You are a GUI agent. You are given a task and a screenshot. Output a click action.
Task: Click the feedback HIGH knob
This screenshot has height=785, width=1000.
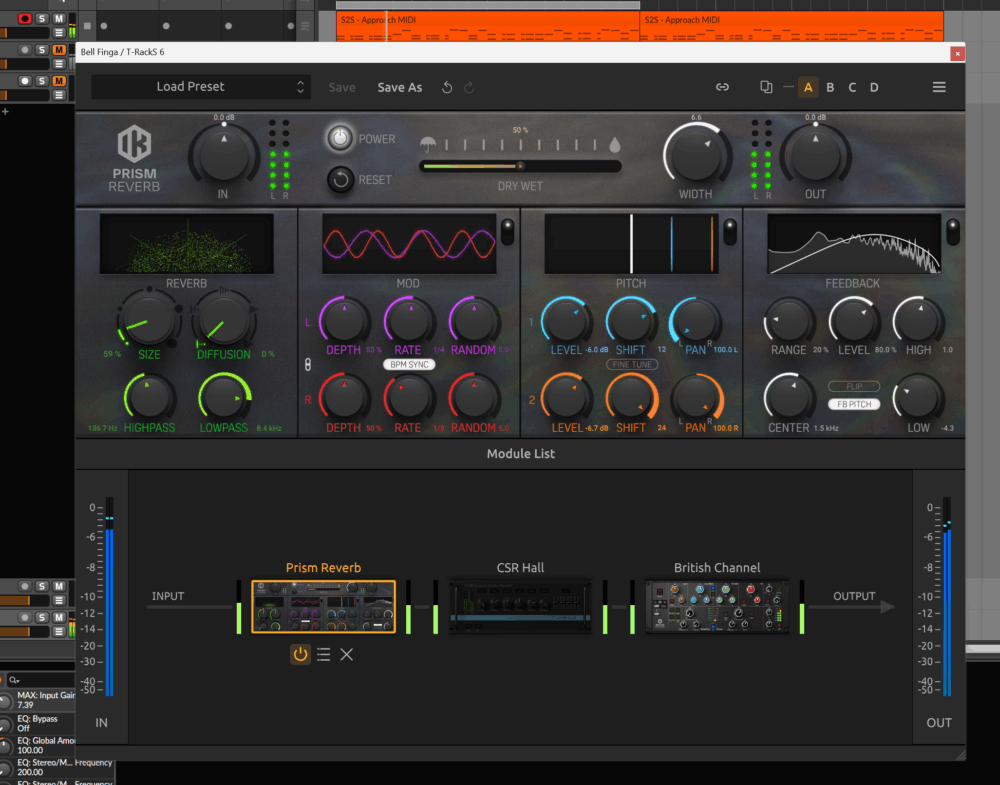pyautogui.click(x=918, y=321)
